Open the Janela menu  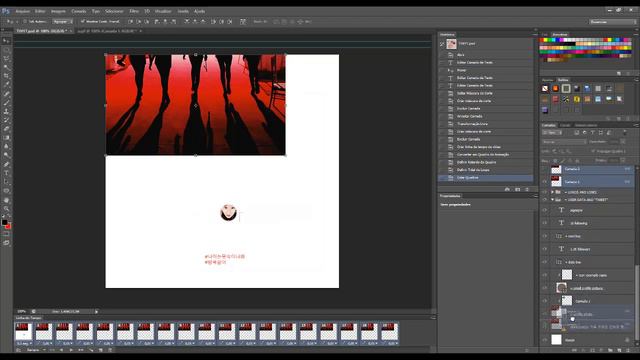(x=183, y=11)
